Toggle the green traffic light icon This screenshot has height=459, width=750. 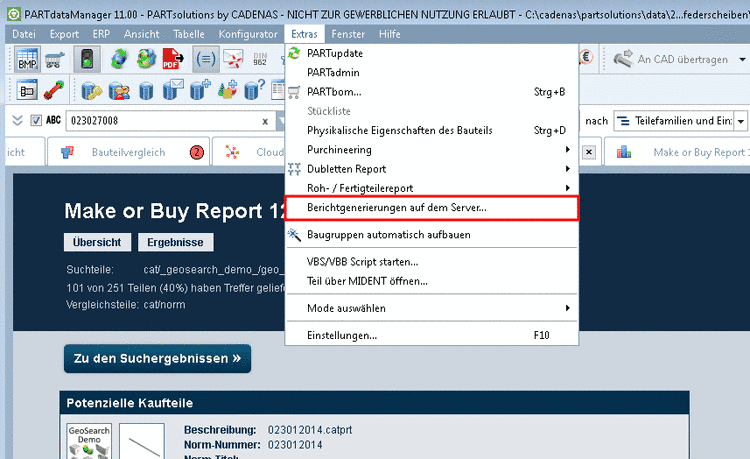pos(87,59)
